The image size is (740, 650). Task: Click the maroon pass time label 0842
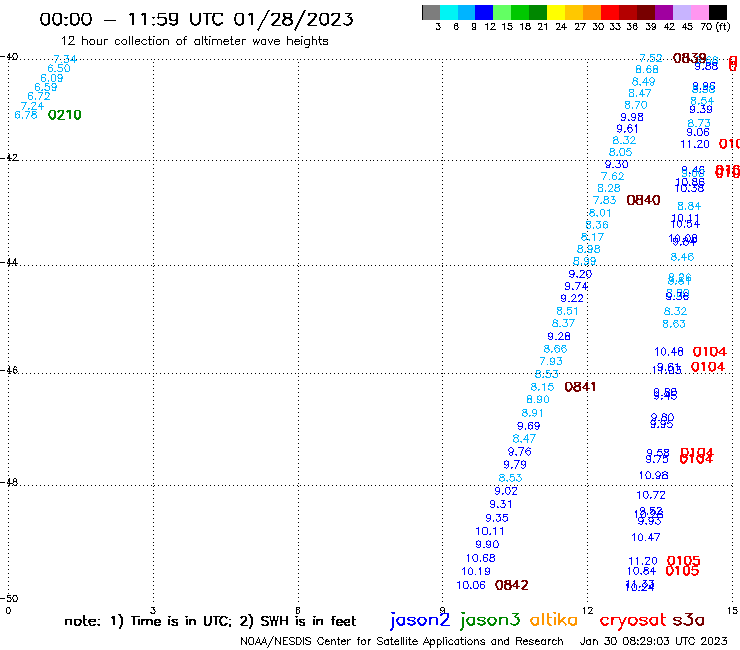pyautogui.click(x=512, y=585)
